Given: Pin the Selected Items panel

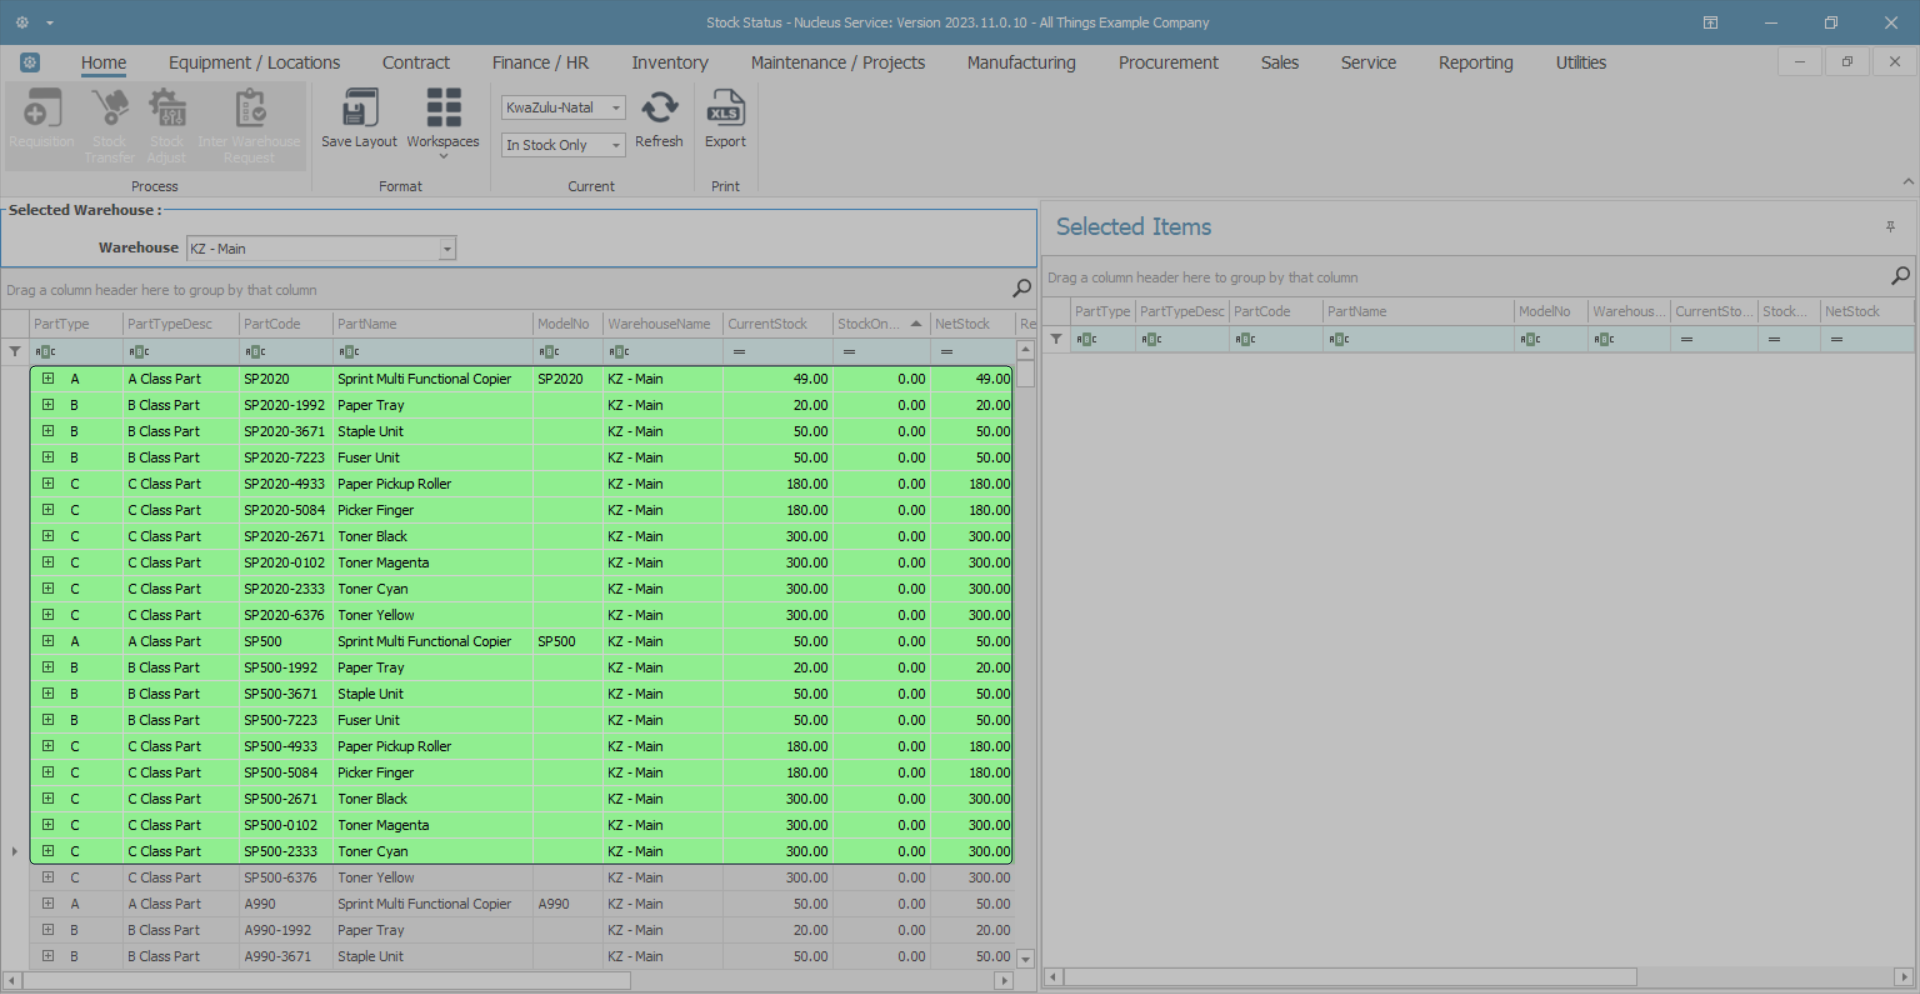Looking at the screenshot, I should (1890, 227).
